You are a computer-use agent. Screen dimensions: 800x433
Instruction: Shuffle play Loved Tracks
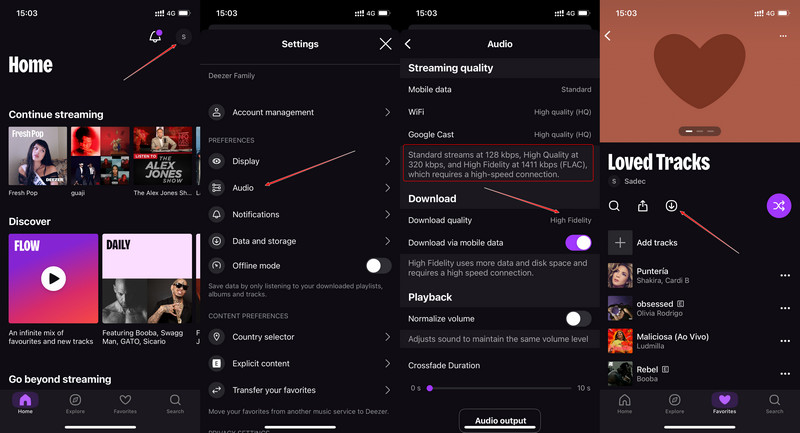pos(779,206)
